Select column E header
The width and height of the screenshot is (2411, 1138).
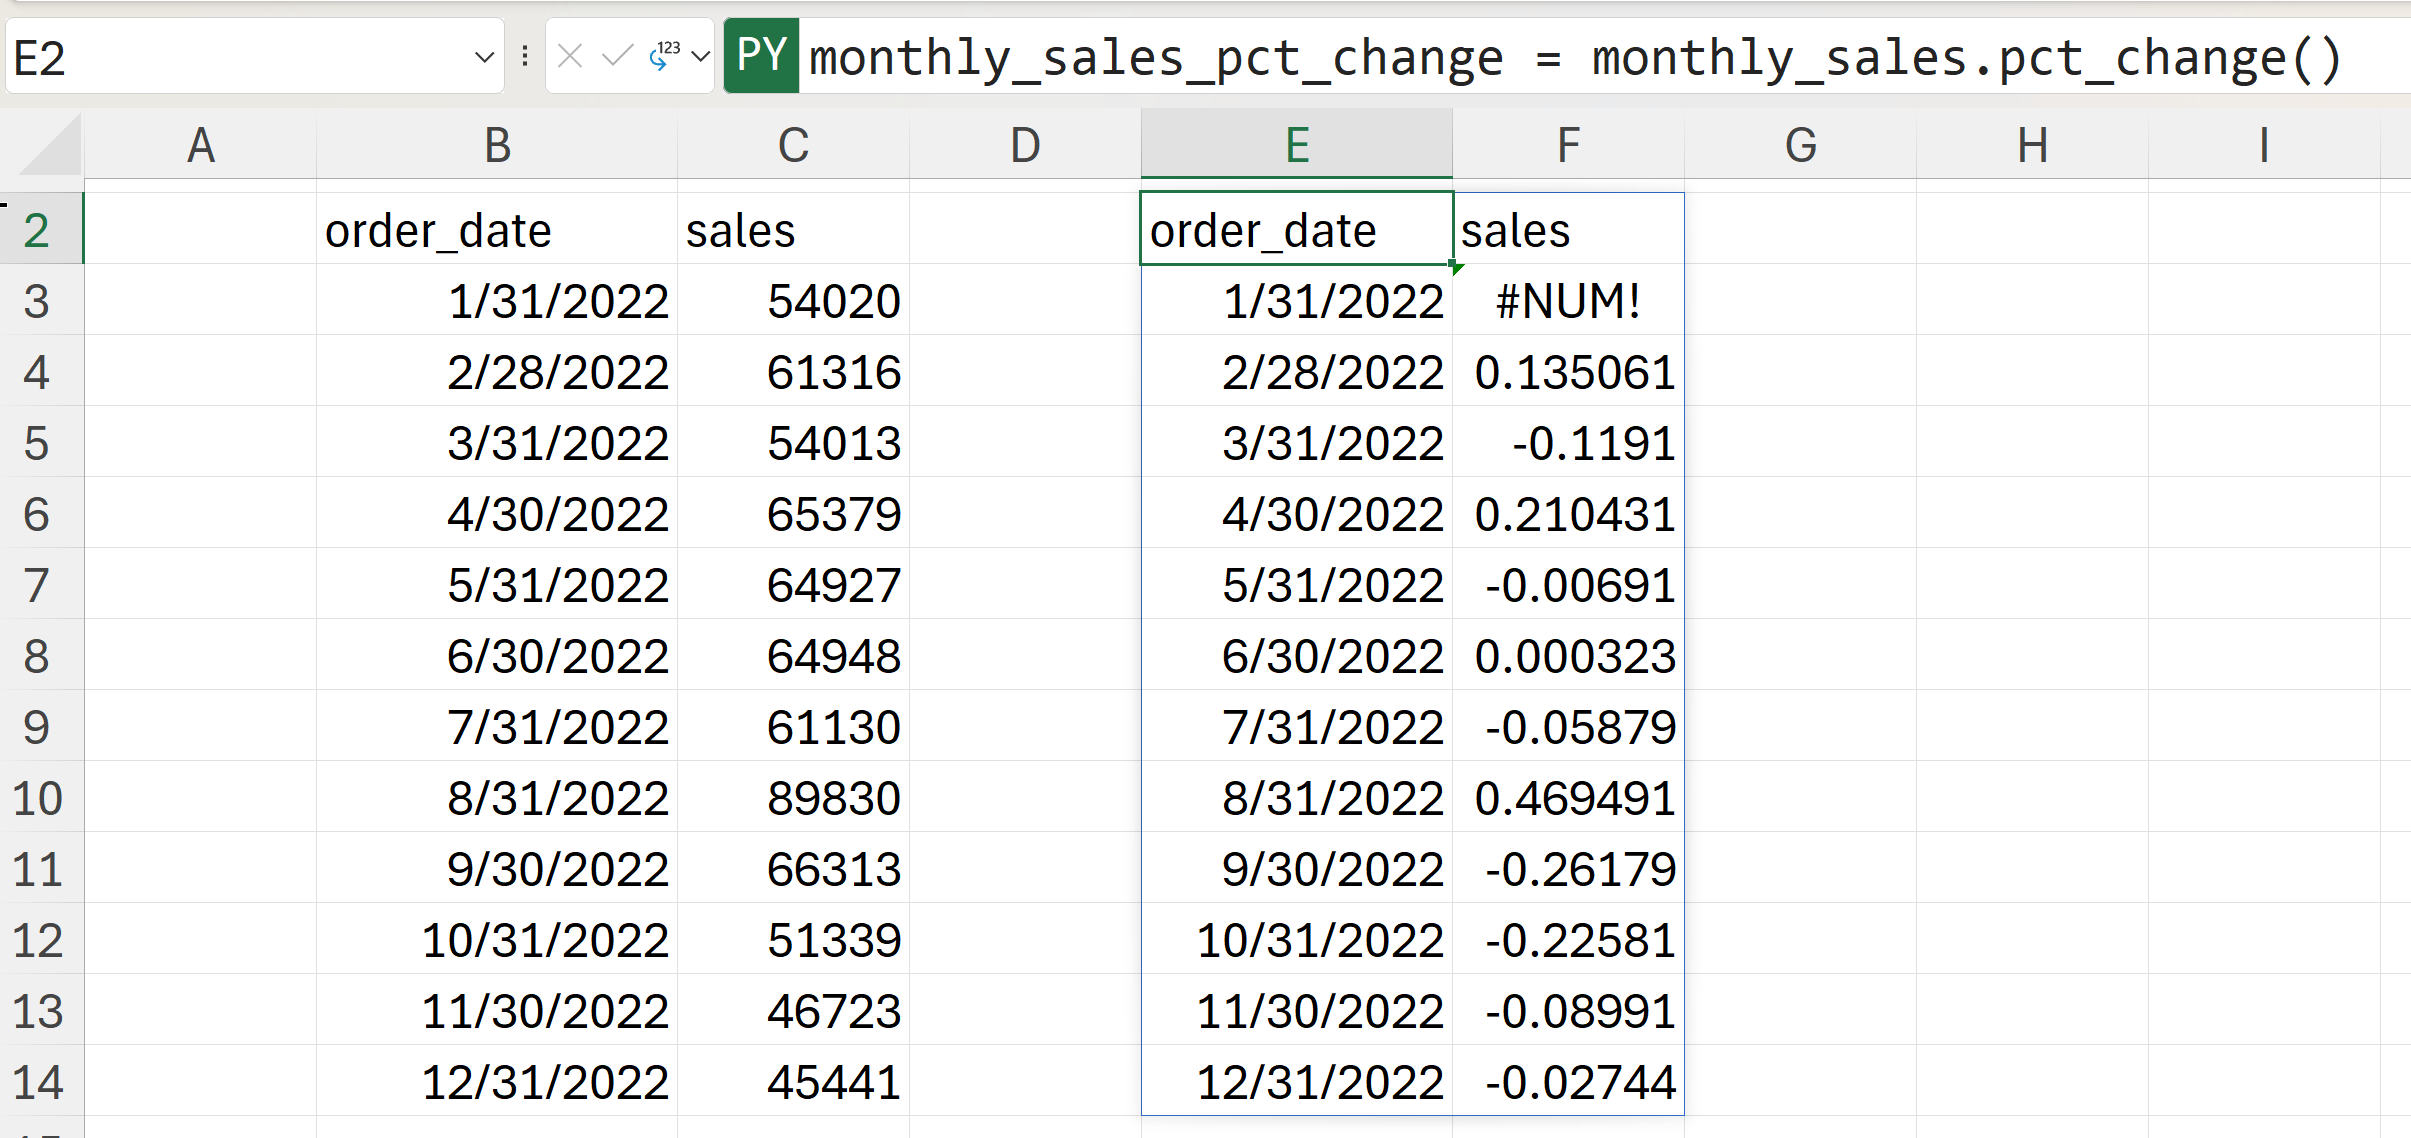click(x=1296, y=145)
